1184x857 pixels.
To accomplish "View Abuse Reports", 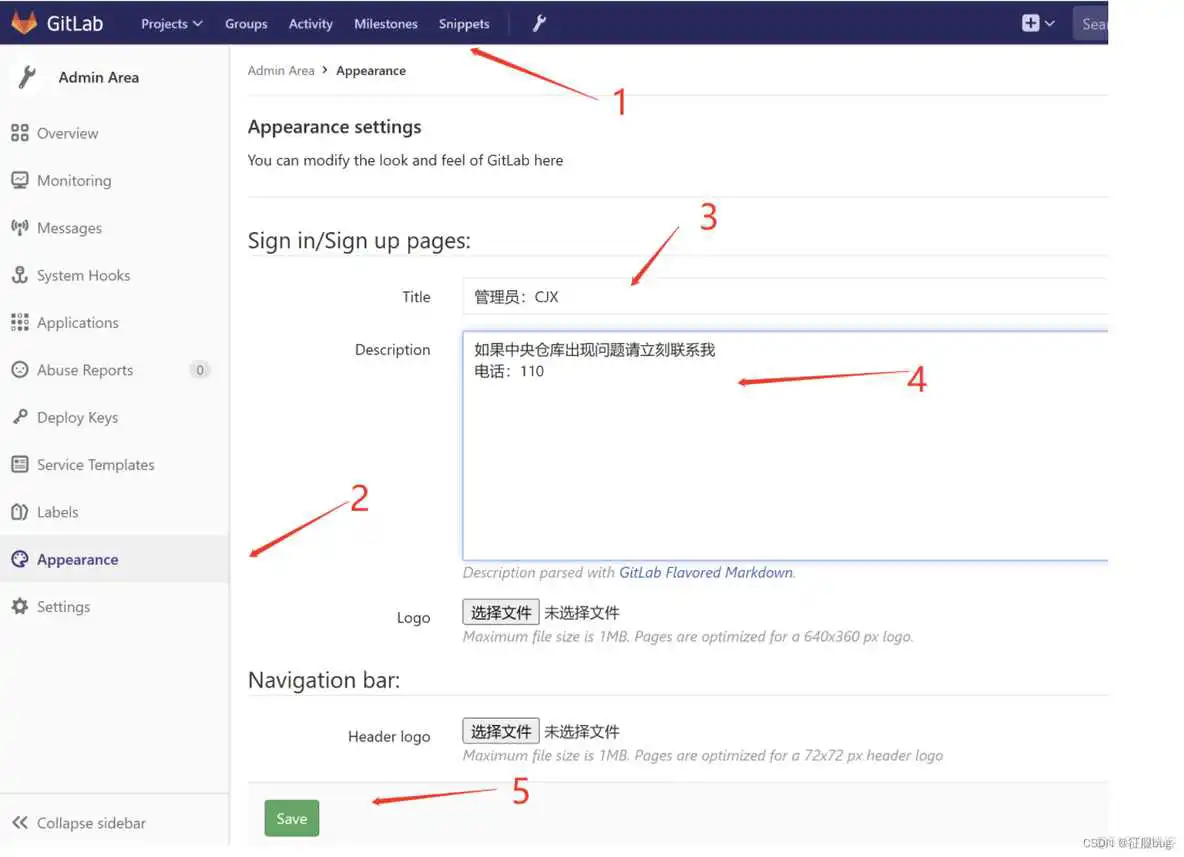I will [83, 369].
